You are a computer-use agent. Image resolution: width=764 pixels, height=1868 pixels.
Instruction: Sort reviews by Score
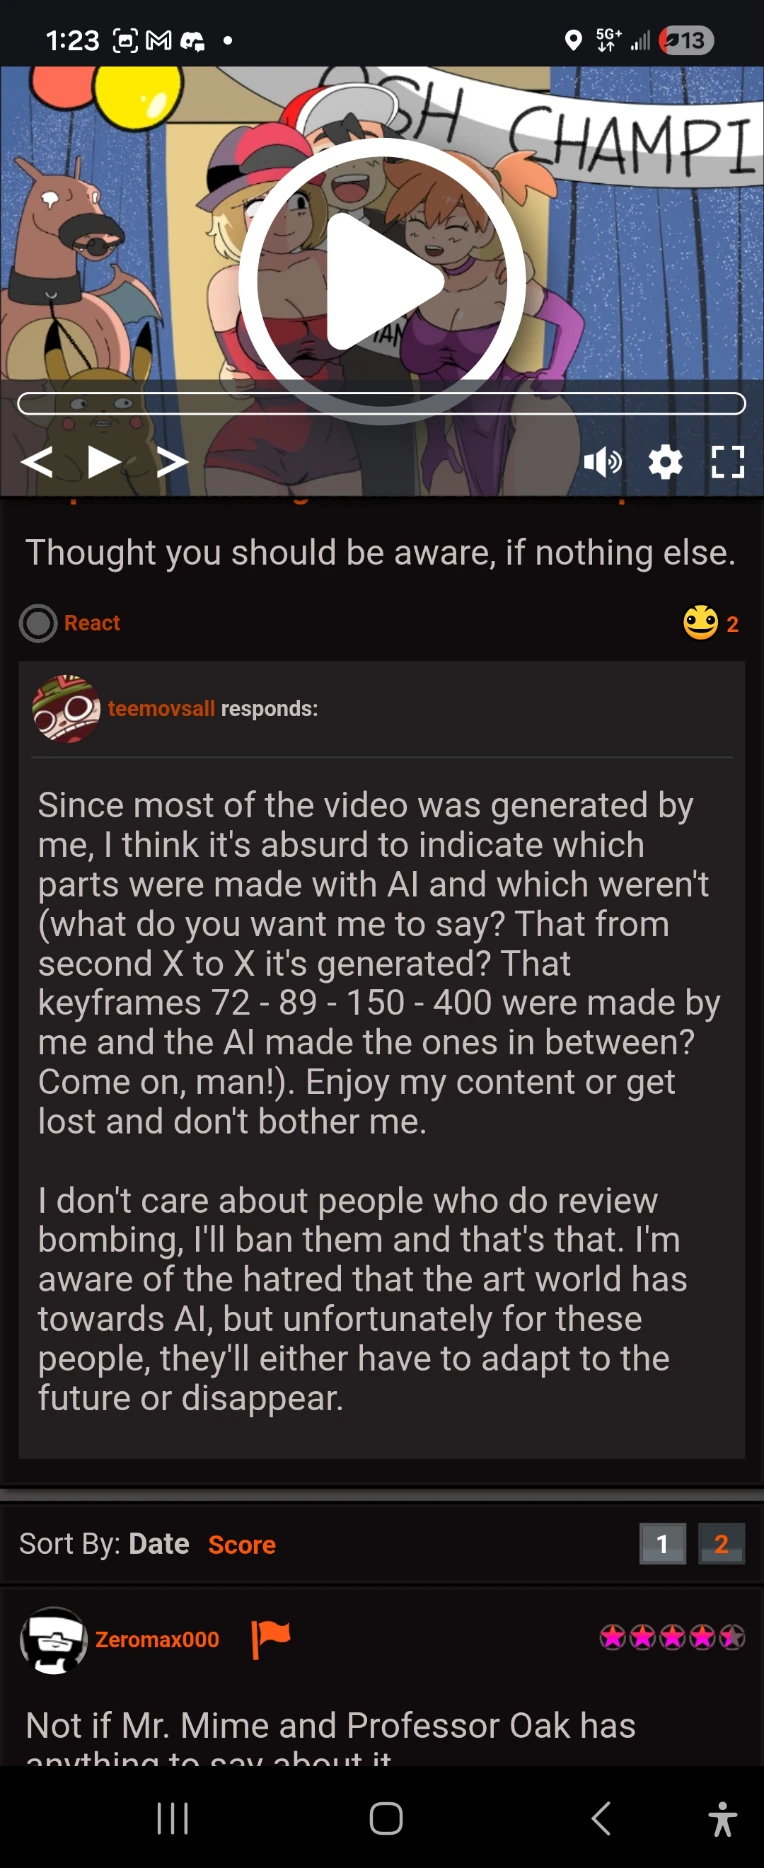pos(242,1545)
